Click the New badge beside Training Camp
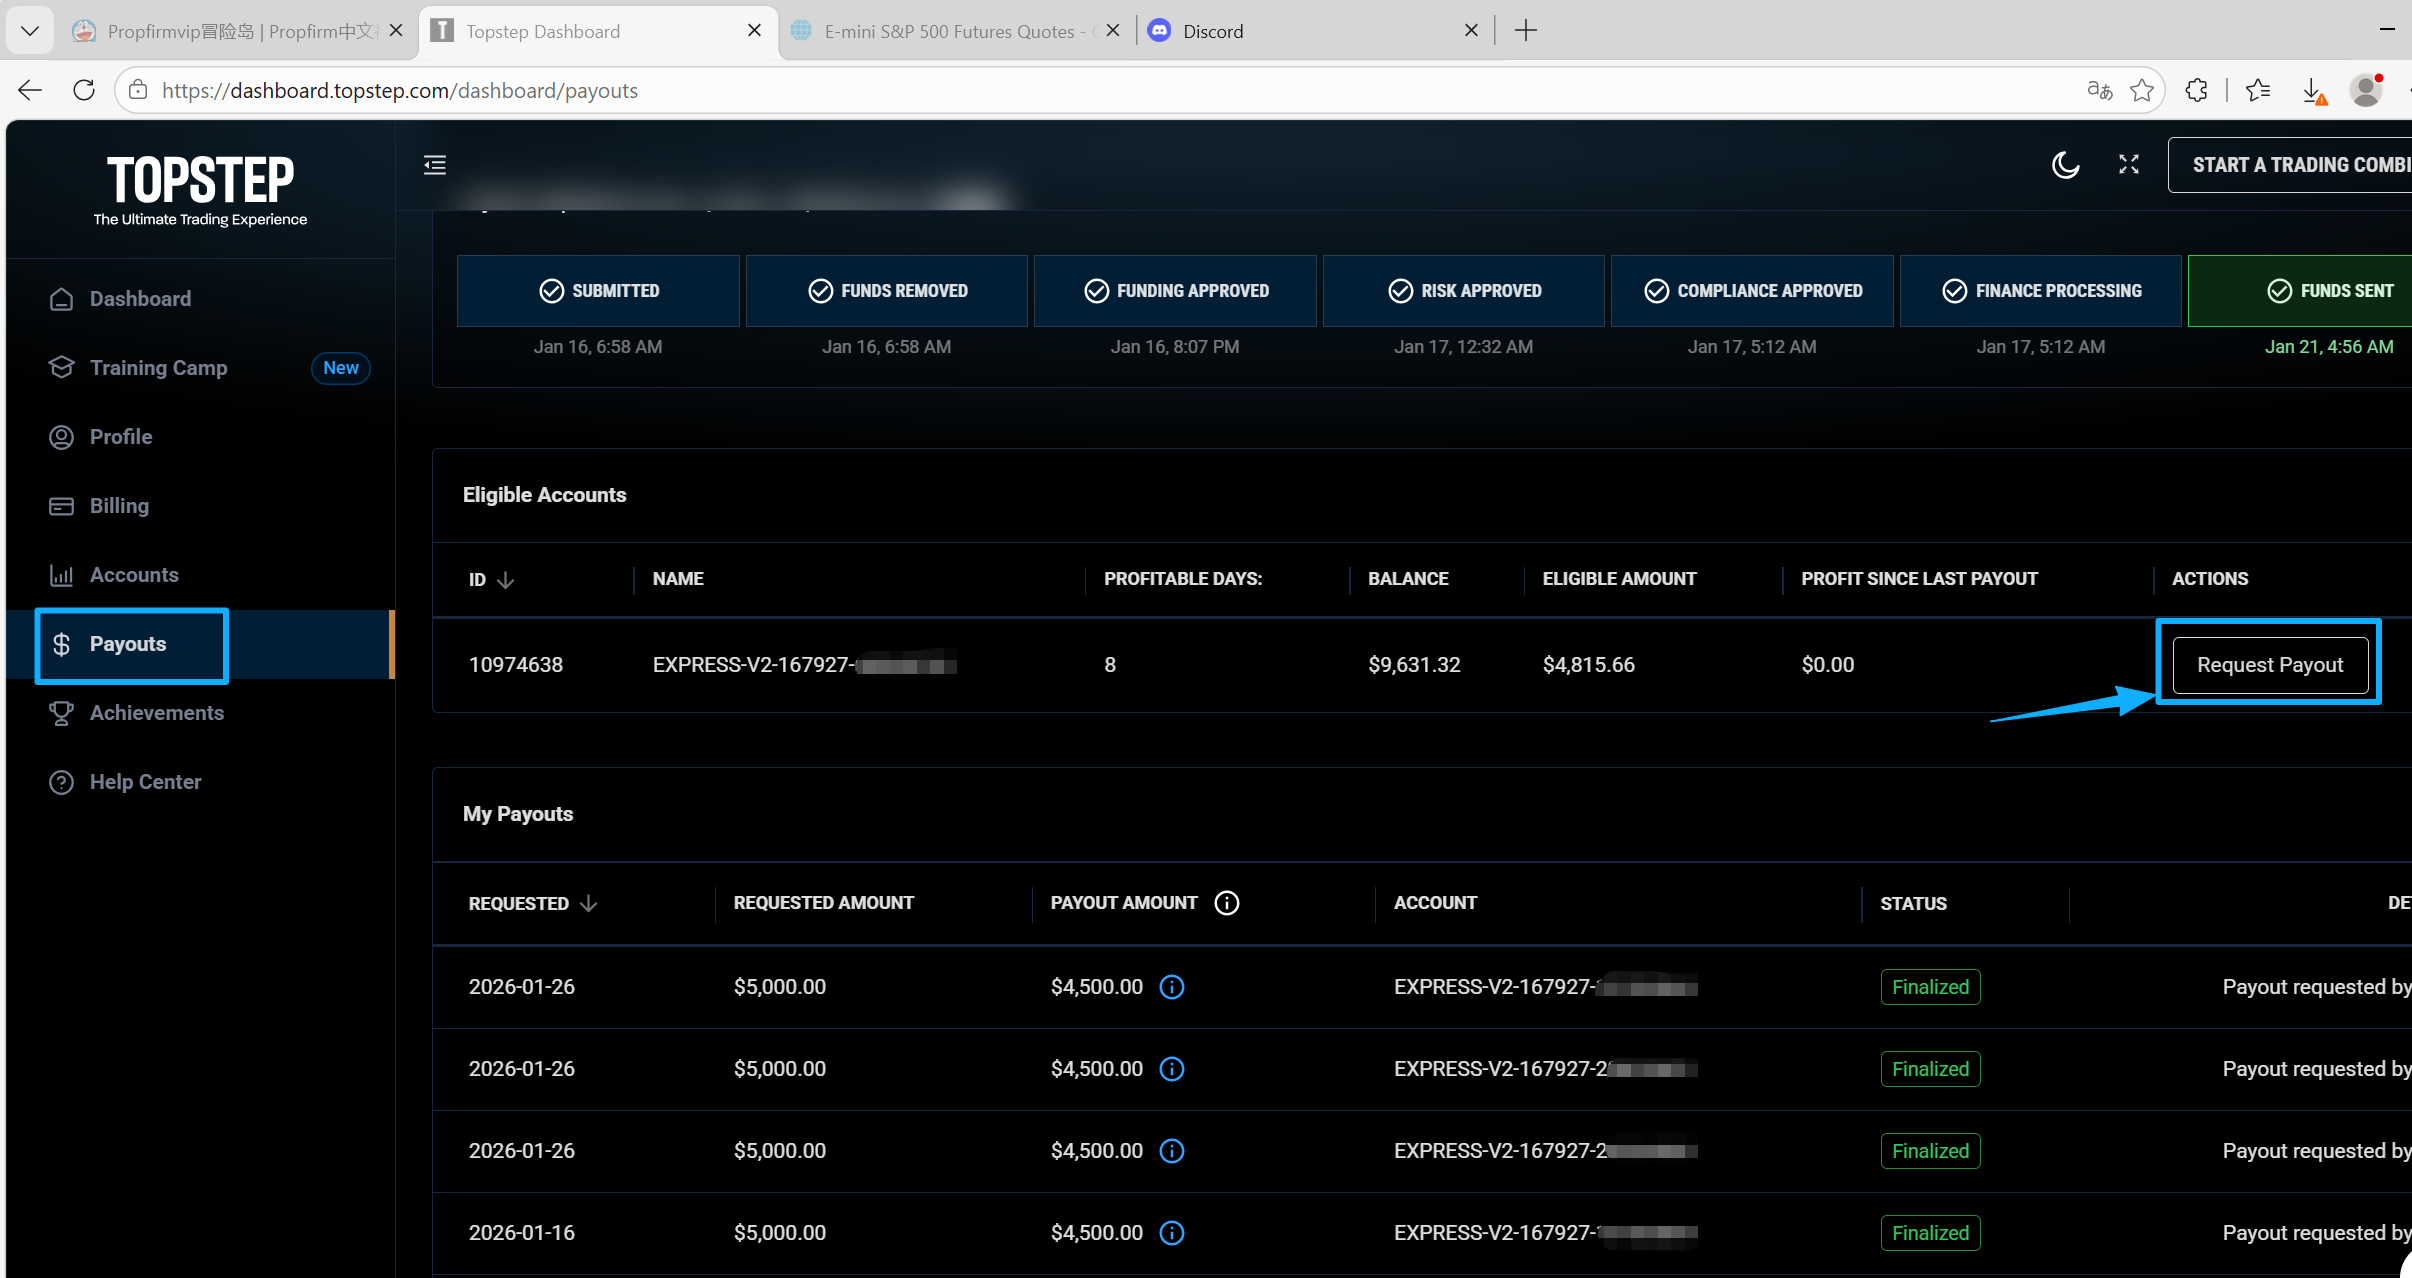Screen dimensions: 2412x1278 tap(341, 368)
